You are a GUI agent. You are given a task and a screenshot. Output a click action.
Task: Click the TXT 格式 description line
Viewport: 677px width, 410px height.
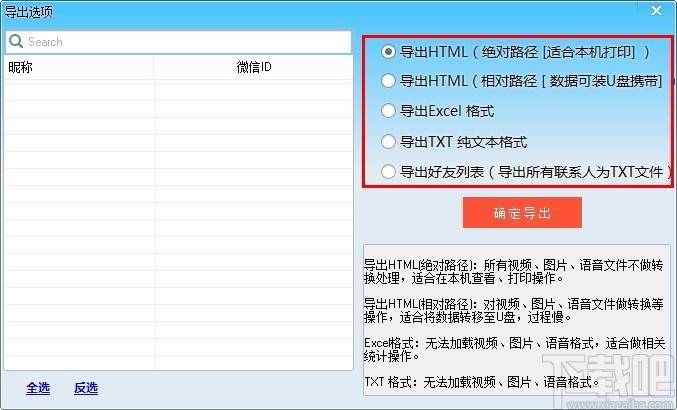tap(482, 382)
